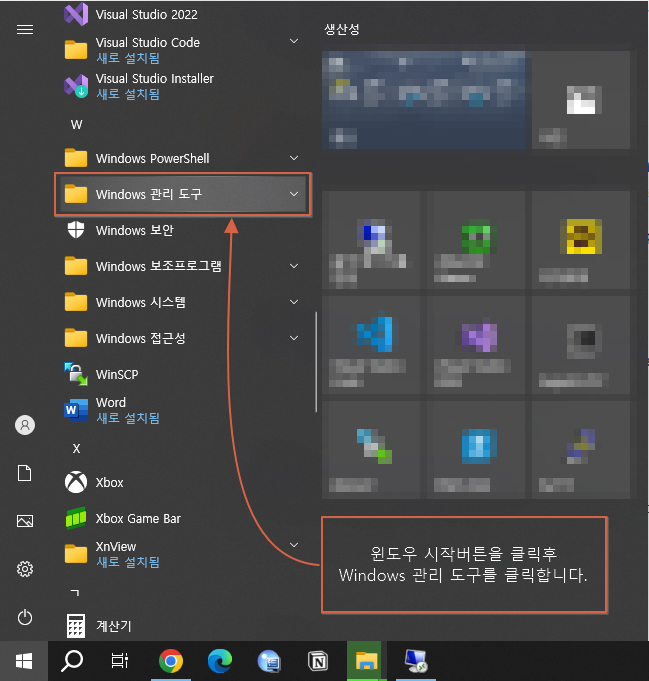This screenshot has width=649, height=681.
Task: Expand the Visual Studio Code folder chevron
Action: (294, 41)
